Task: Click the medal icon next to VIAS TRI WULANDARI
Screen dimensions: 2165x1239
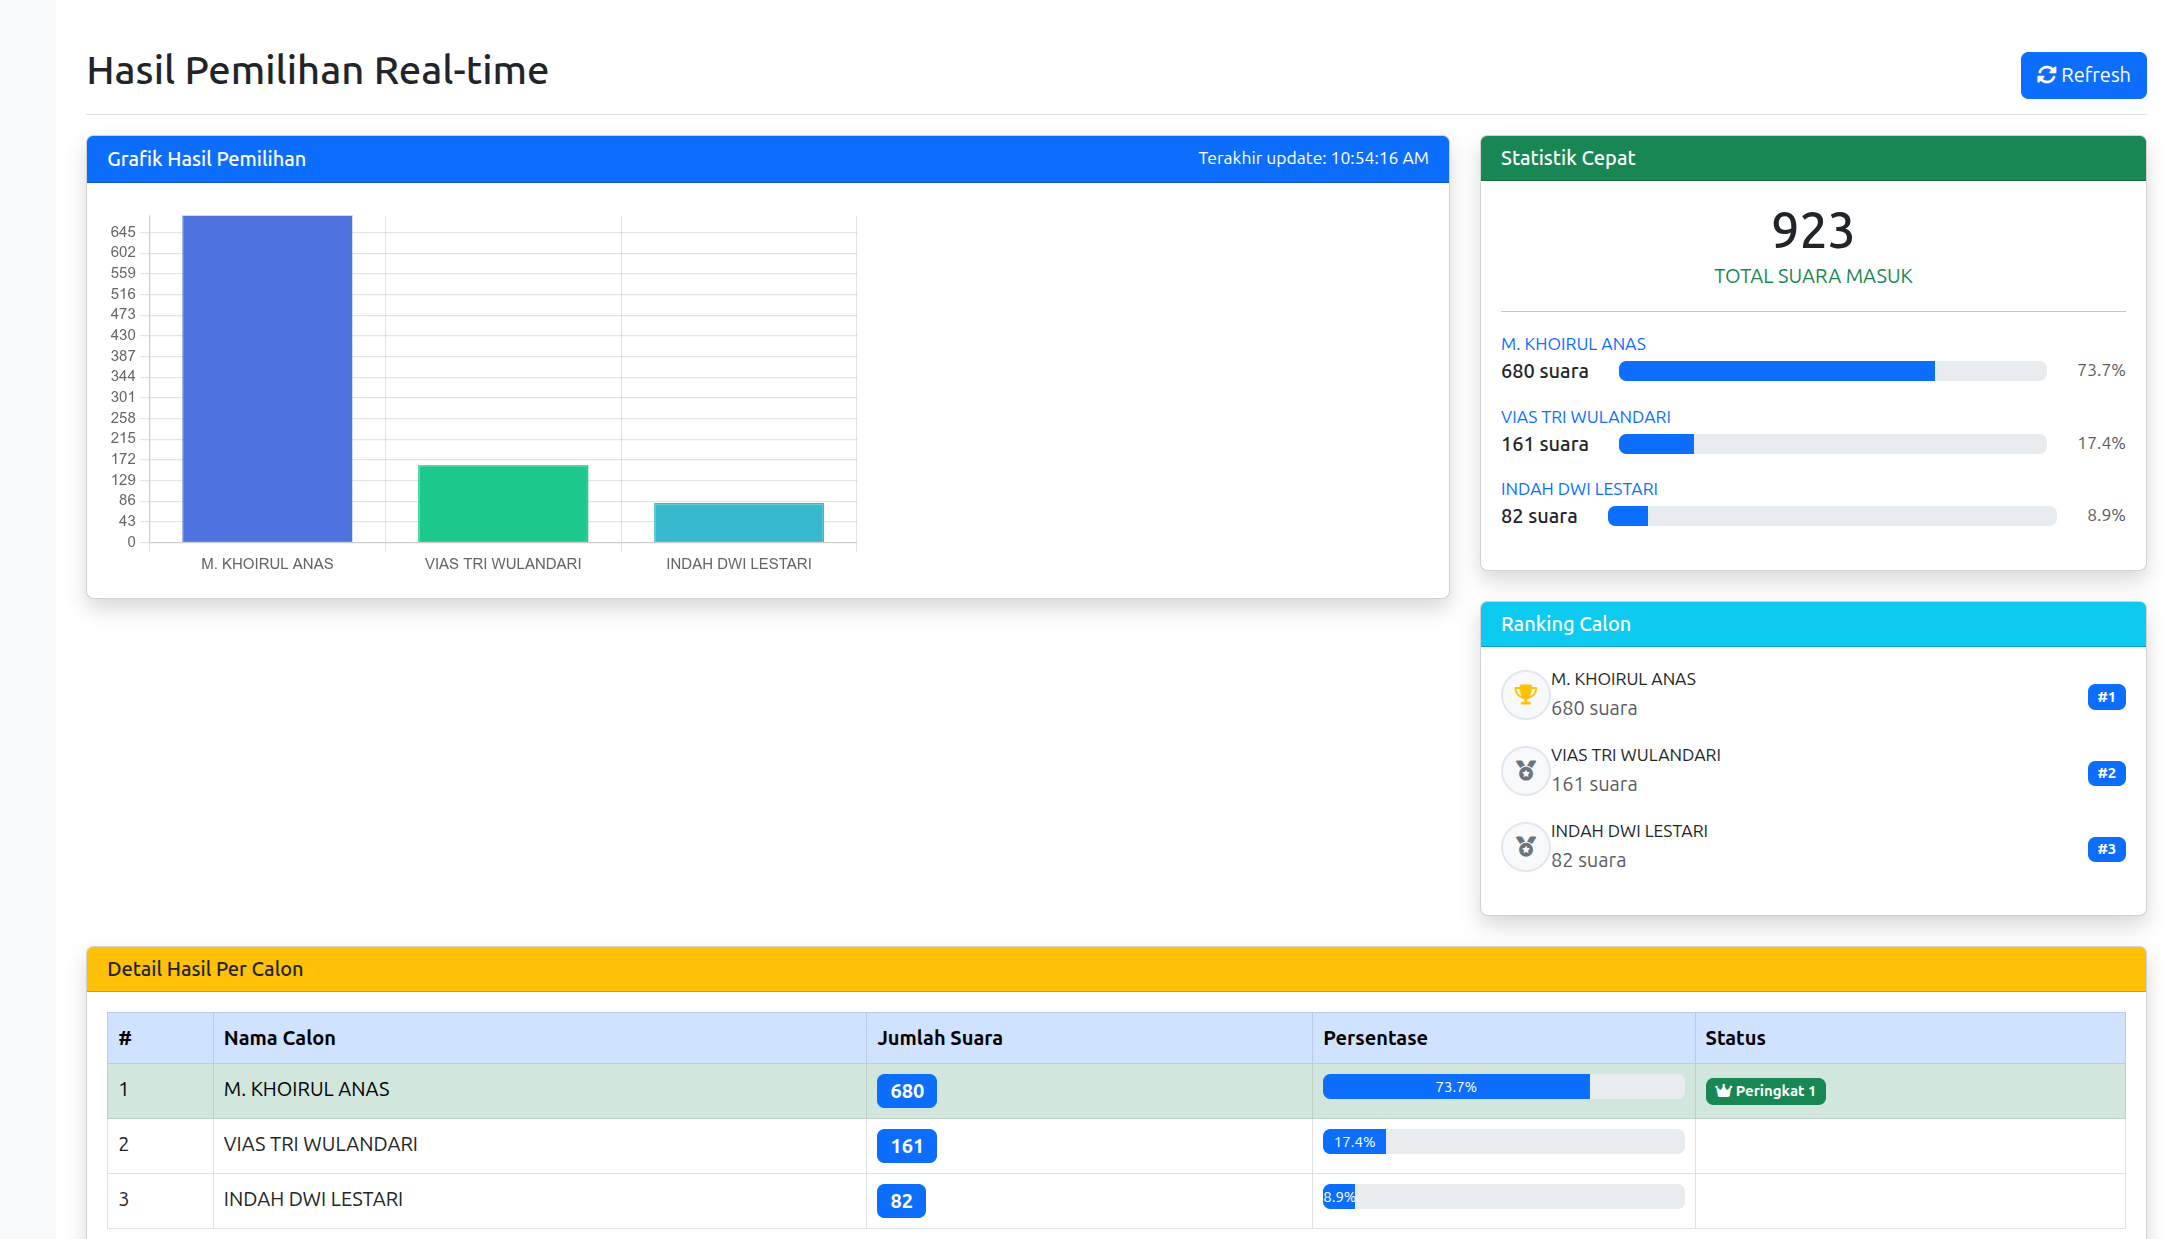Action: point(1525,770)
